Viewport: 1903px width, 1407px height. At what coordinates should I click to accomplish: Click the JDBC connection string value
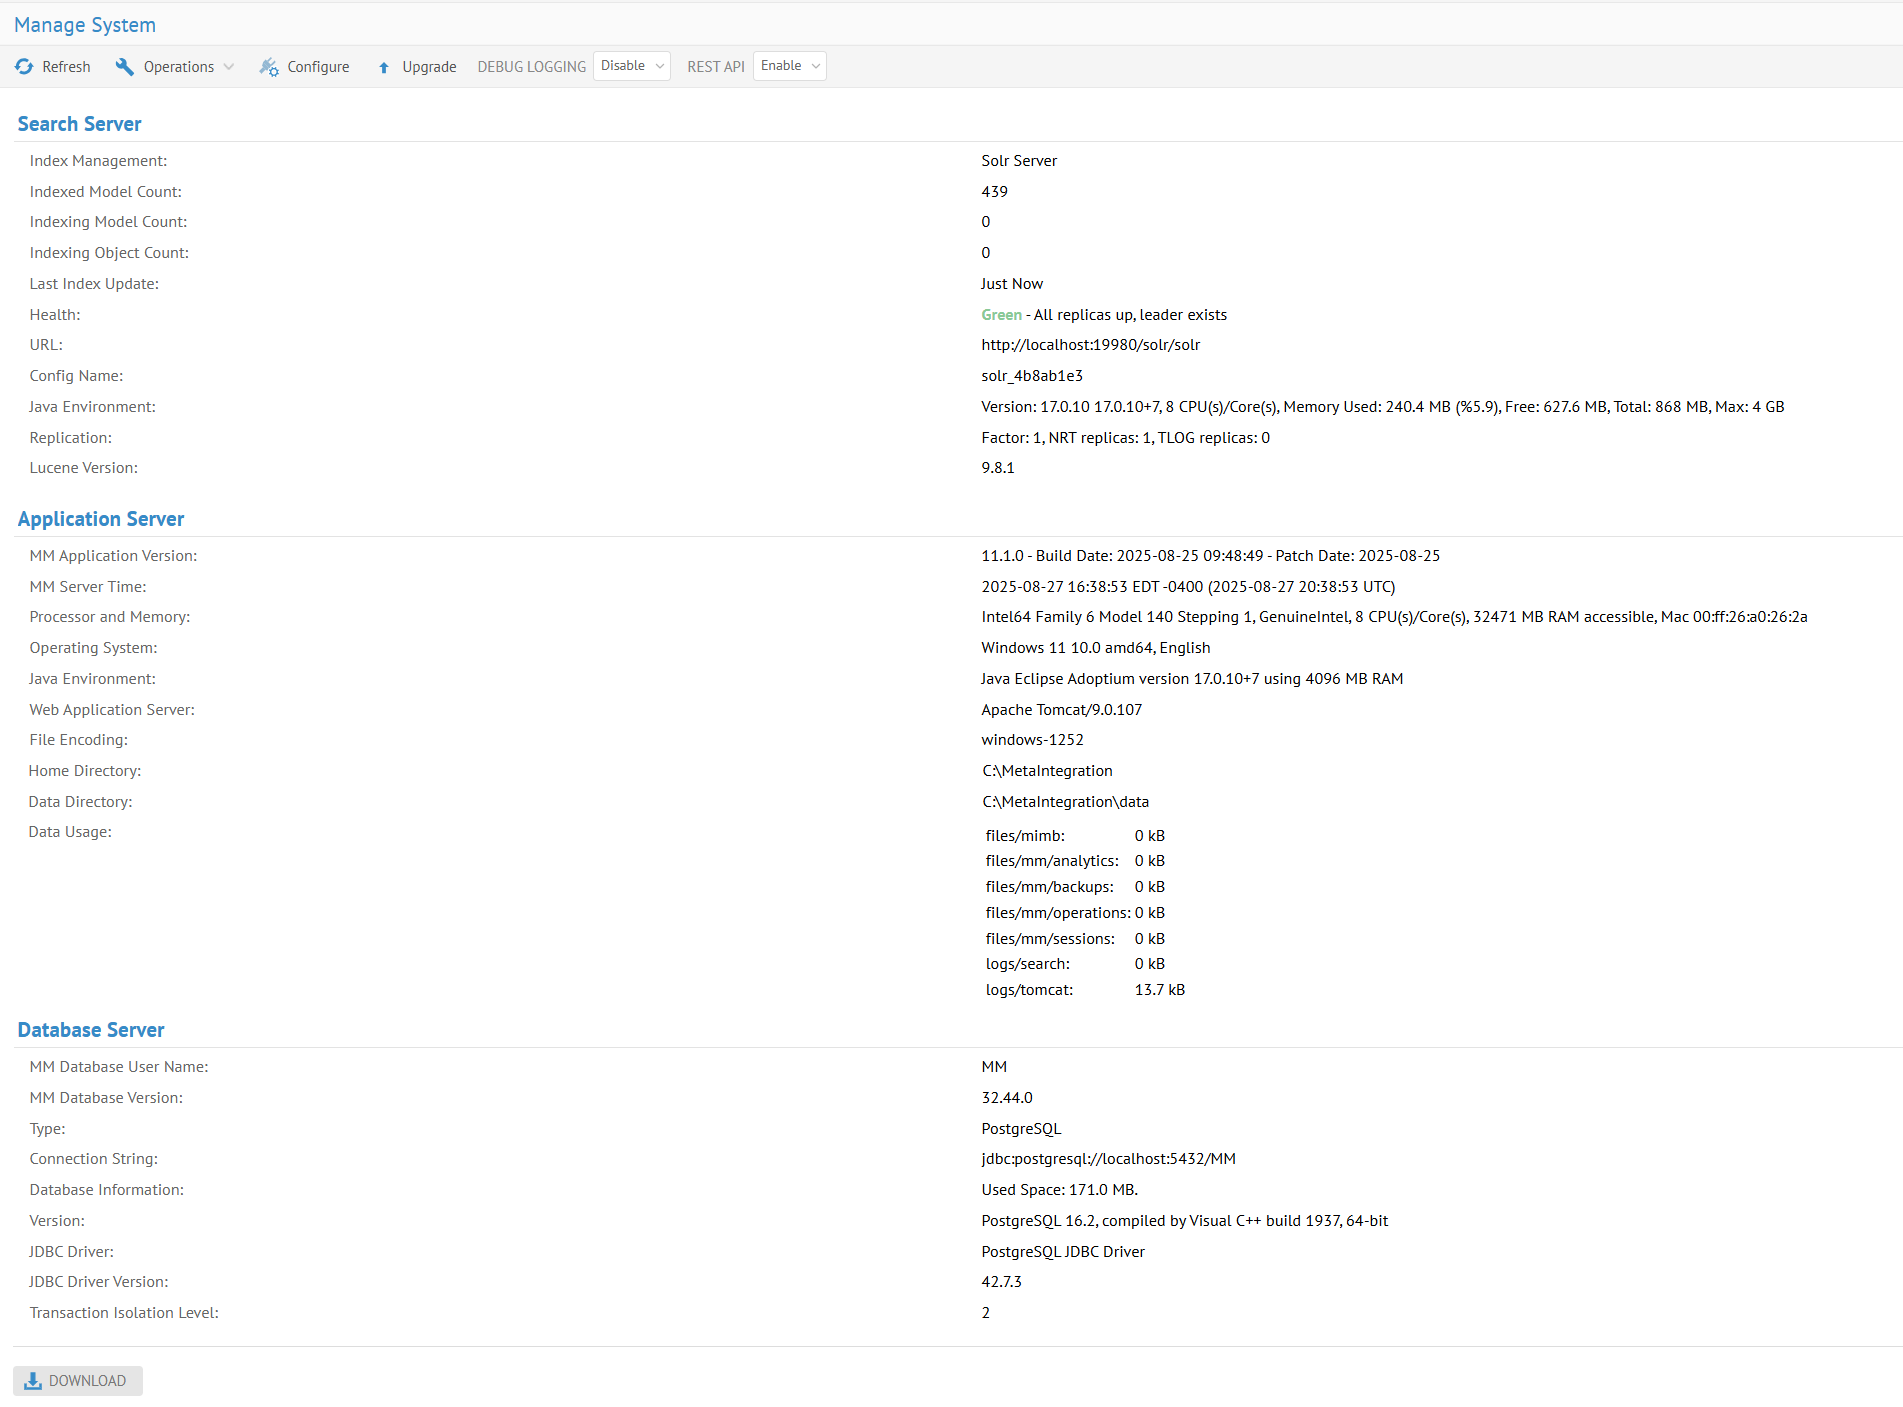point(1108,1159)
